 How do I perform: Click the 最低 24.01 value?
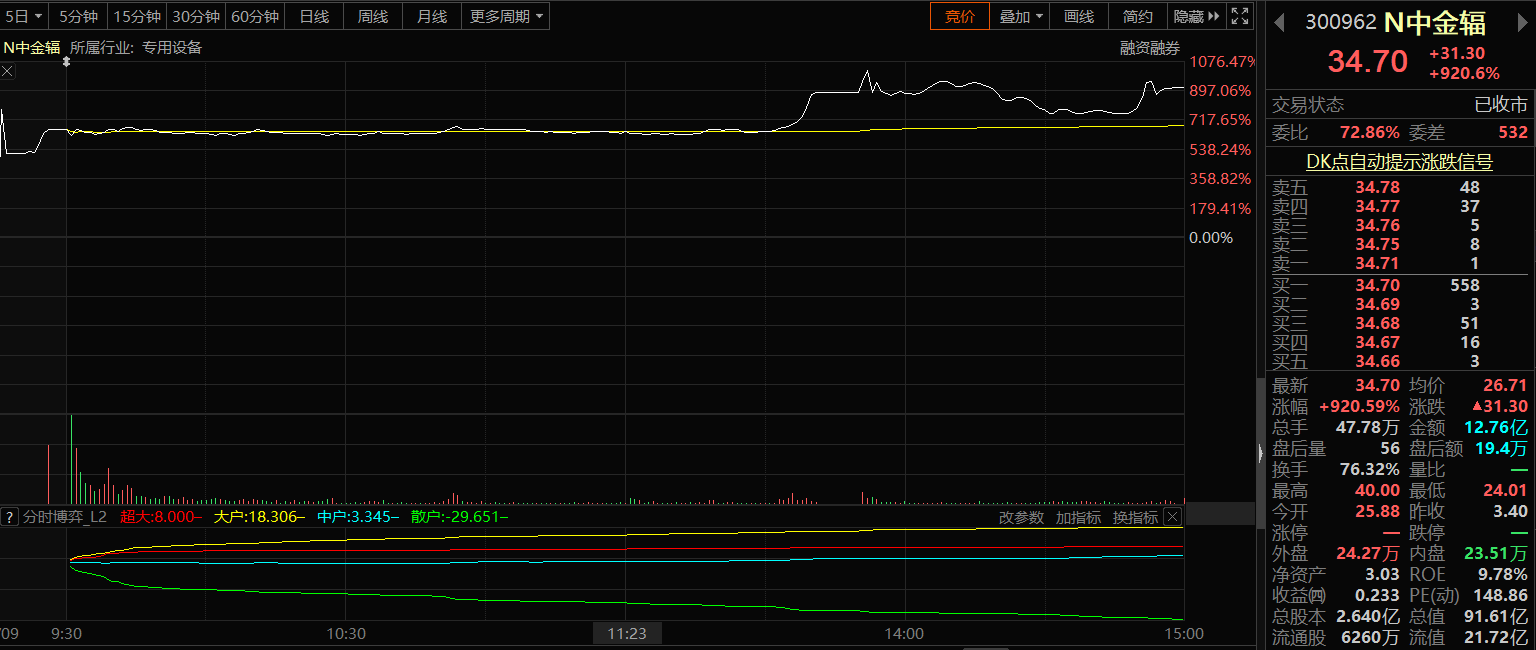pyautogui.click(x=1506, y=490)
